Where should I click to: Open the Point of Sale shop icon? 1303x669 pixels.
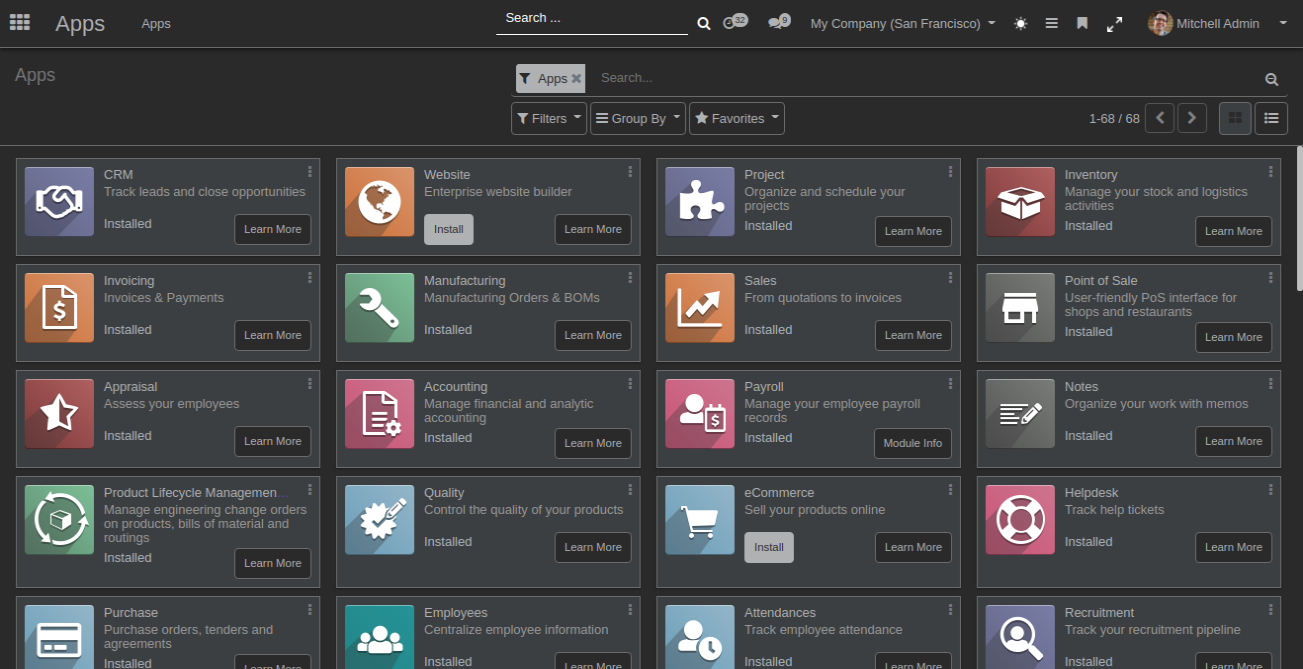1020,308
